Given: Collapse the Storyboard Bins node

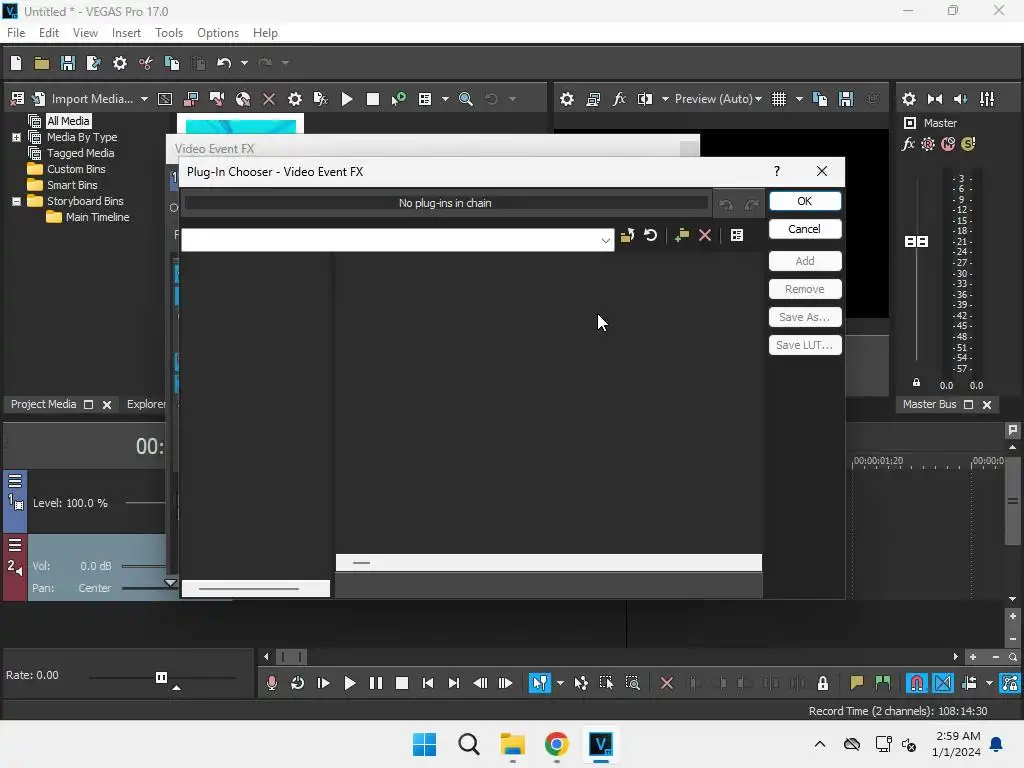Looking at the screenshot, I should pyautogui.click(x=16, y=201).
